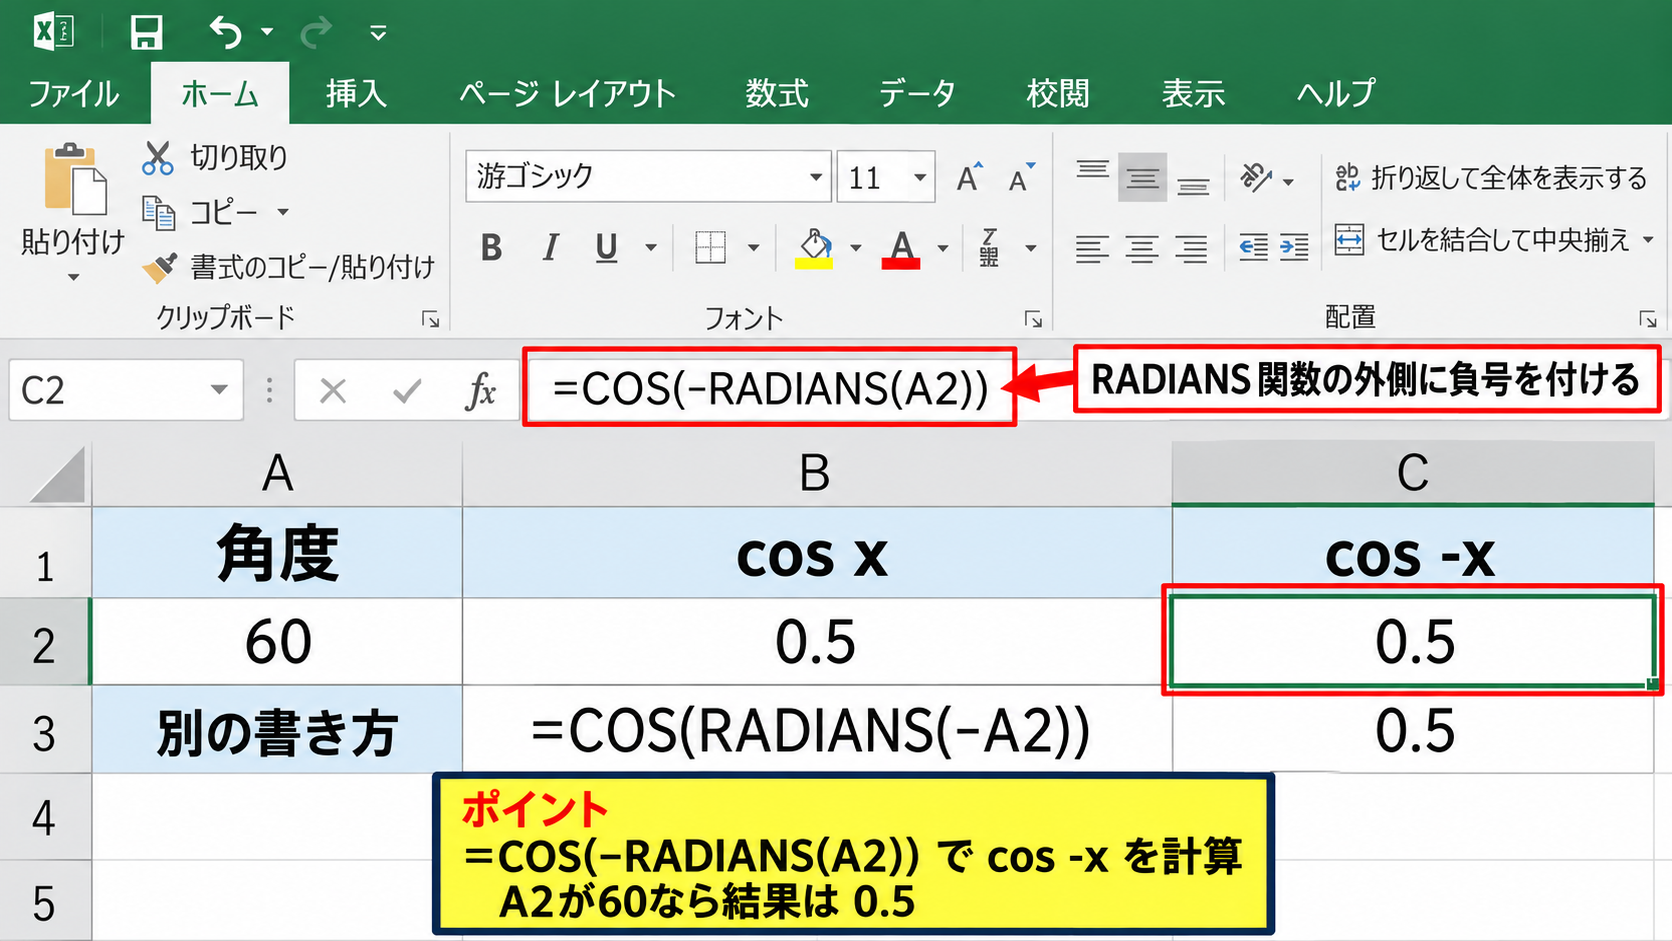Expand the Name Box dropdown arrow
1672x941 pixels.
[219, 389]
